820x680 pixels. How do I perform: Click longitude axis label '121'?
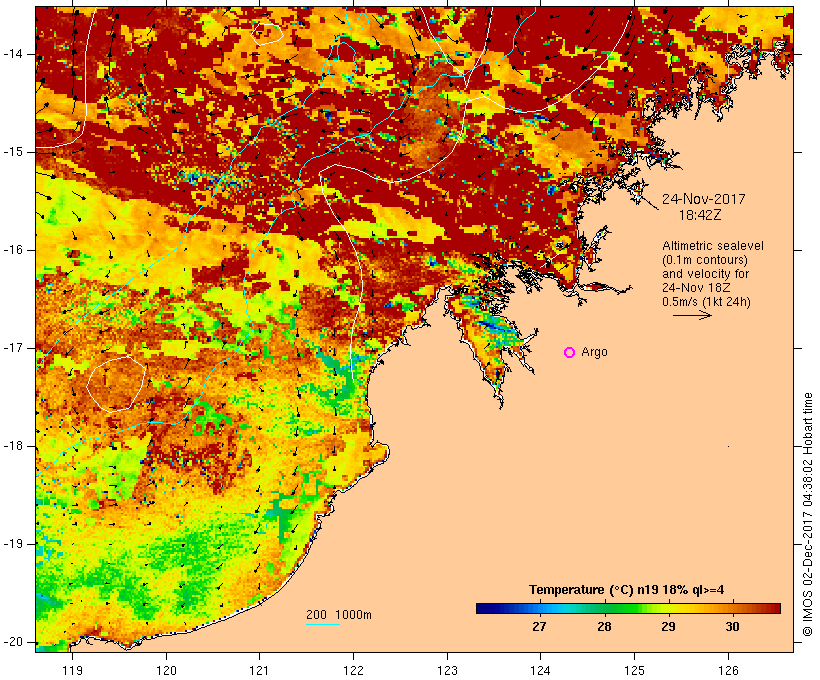[x=259, y=671]
